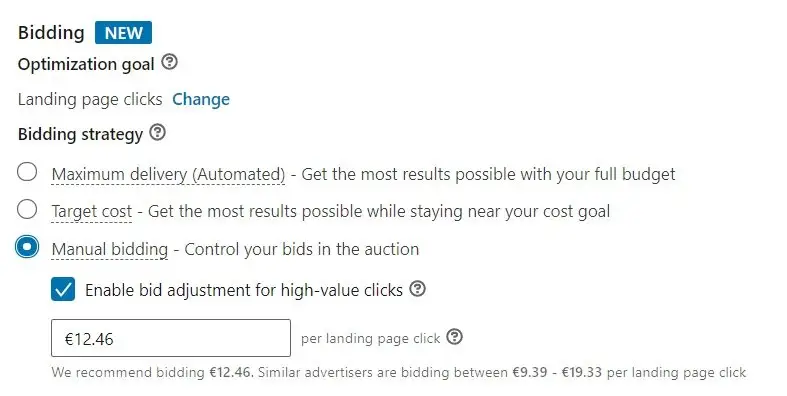This screenshot has height=396, width=787.
Task: Click the Enable bid adjustment label text
Action: (244, 290)
